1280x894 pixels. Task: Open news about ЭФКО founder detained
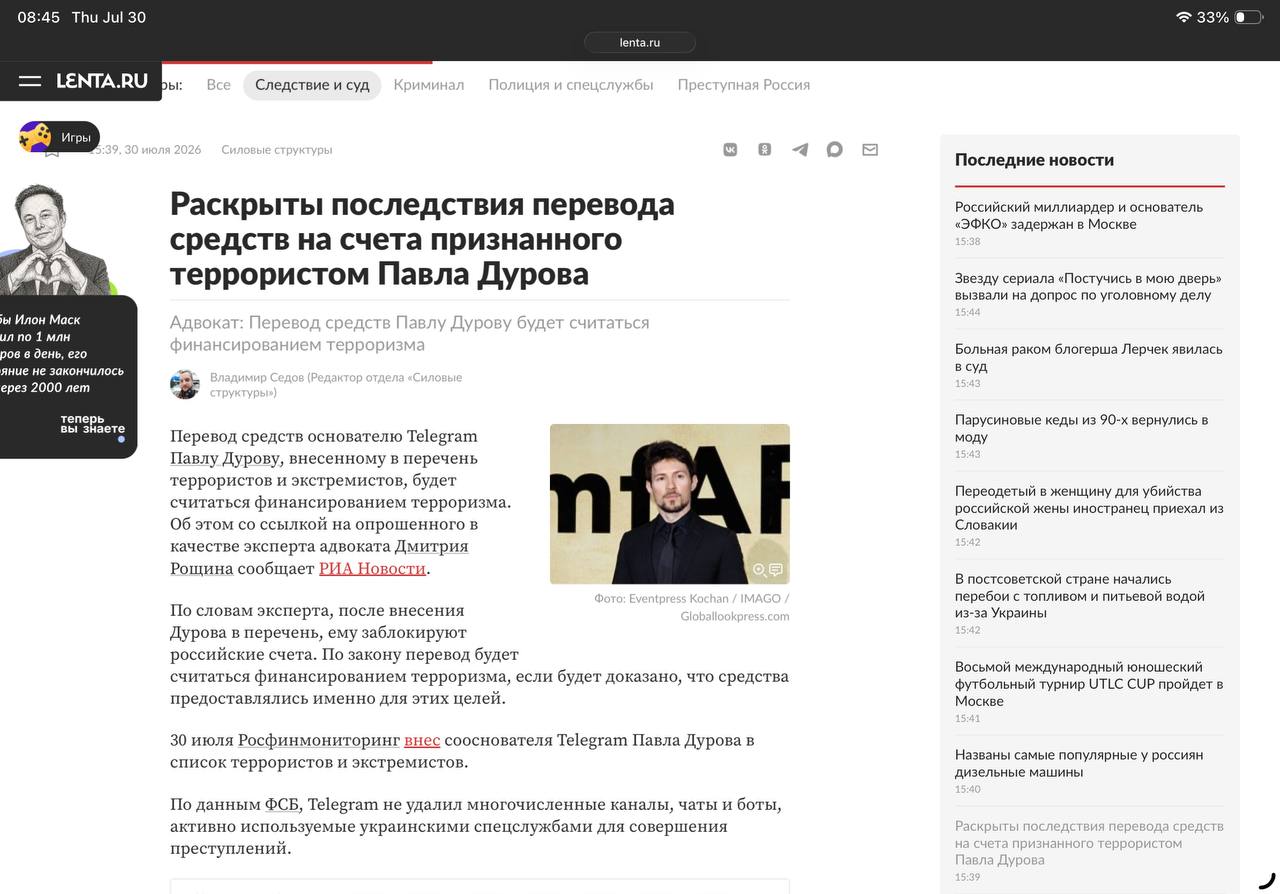click(1079, 215)
